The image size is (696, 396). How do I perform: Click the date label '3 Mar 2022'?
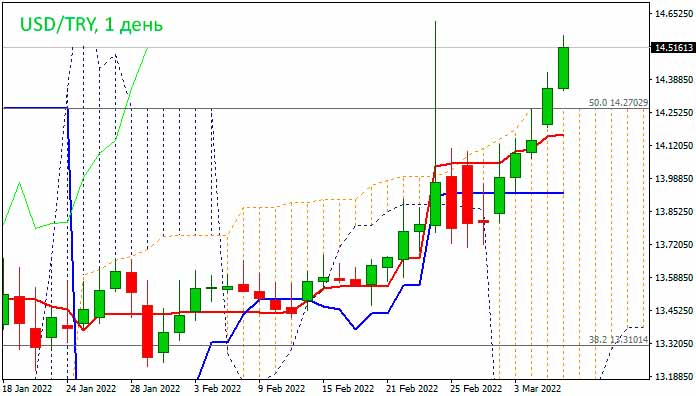[x=538, y=389]
